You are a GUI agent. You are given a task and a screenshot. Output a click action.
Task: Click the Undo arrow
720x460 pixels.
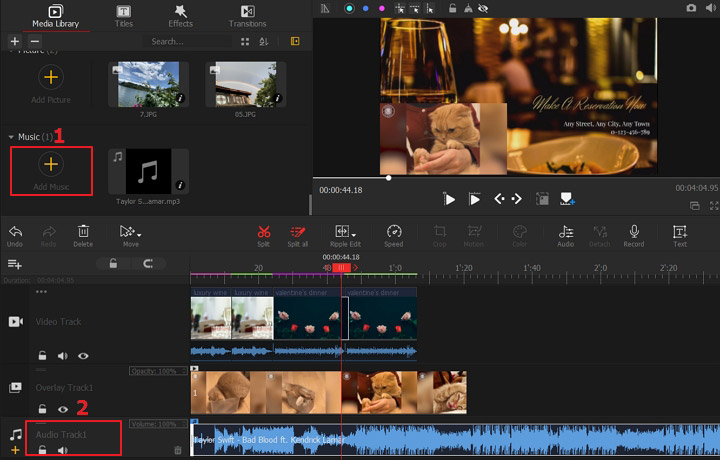(15, 232)
